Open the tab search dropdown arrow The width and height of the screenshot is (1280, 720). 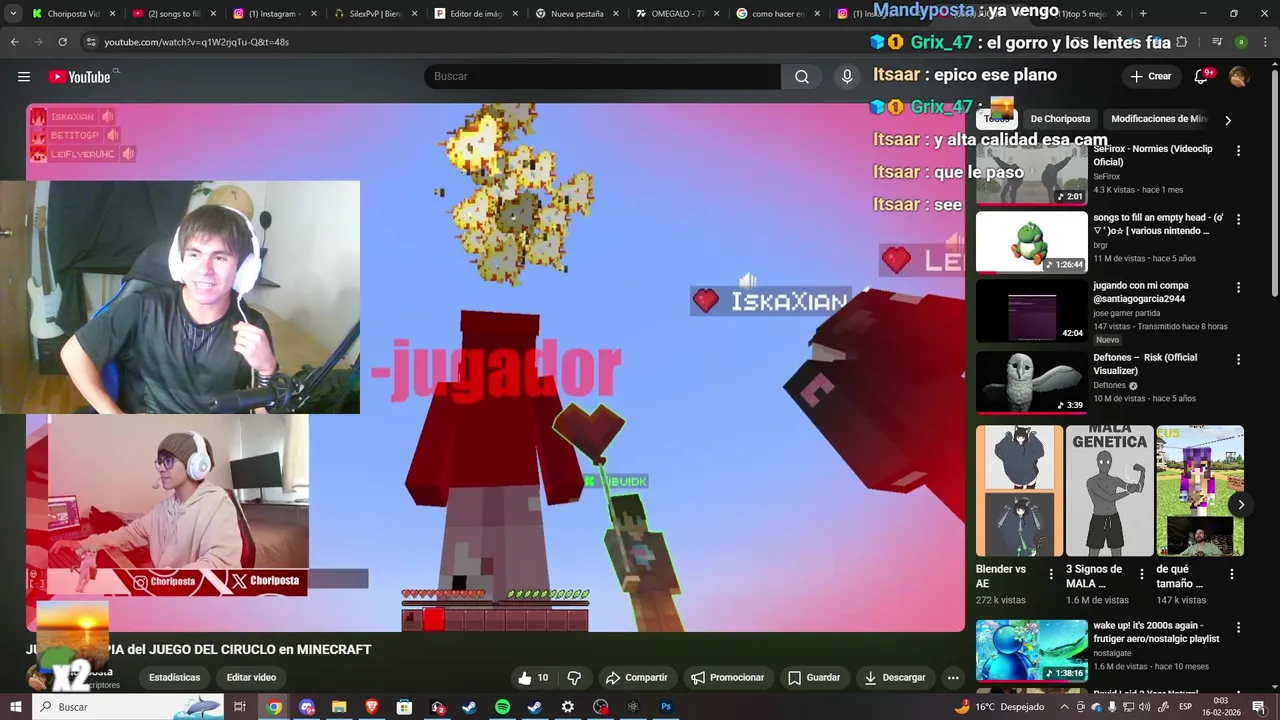pos(13,14)
